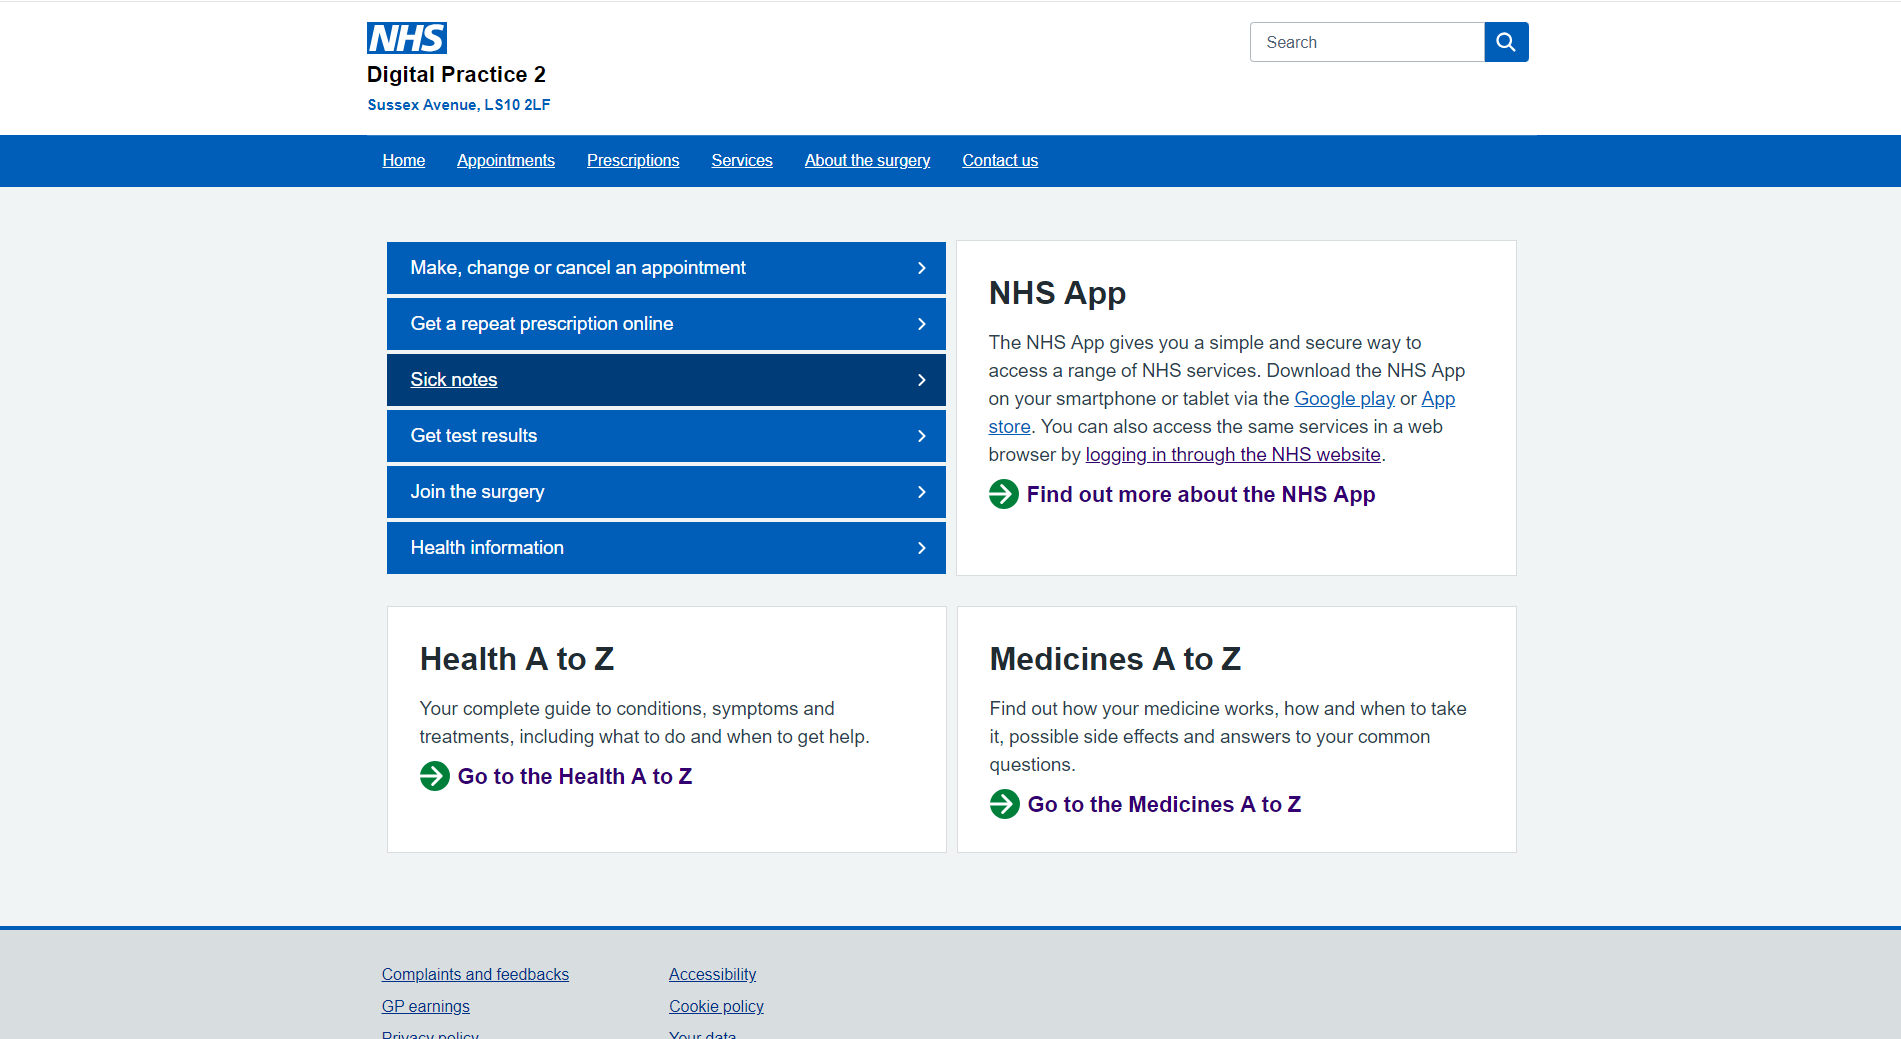Click chevron on Health information row

pos(921,548)
